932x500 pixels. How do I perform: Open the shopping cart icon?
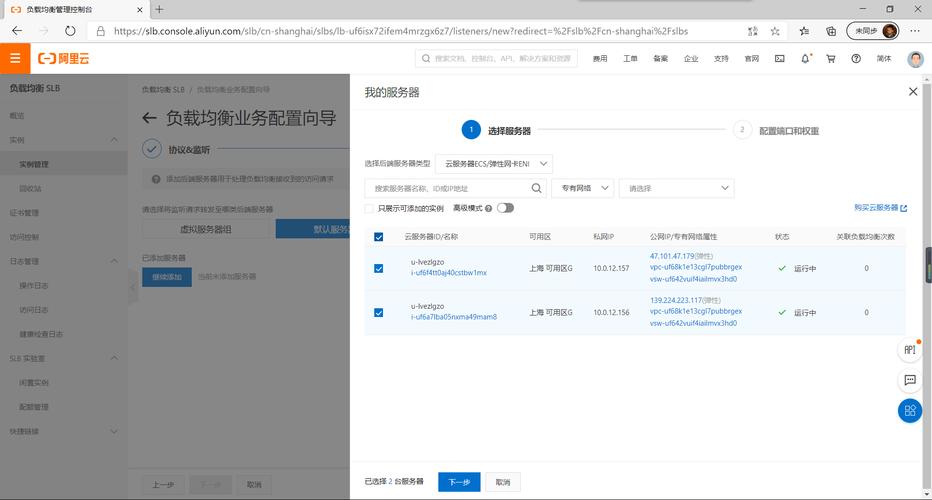[x=831, y=58]
